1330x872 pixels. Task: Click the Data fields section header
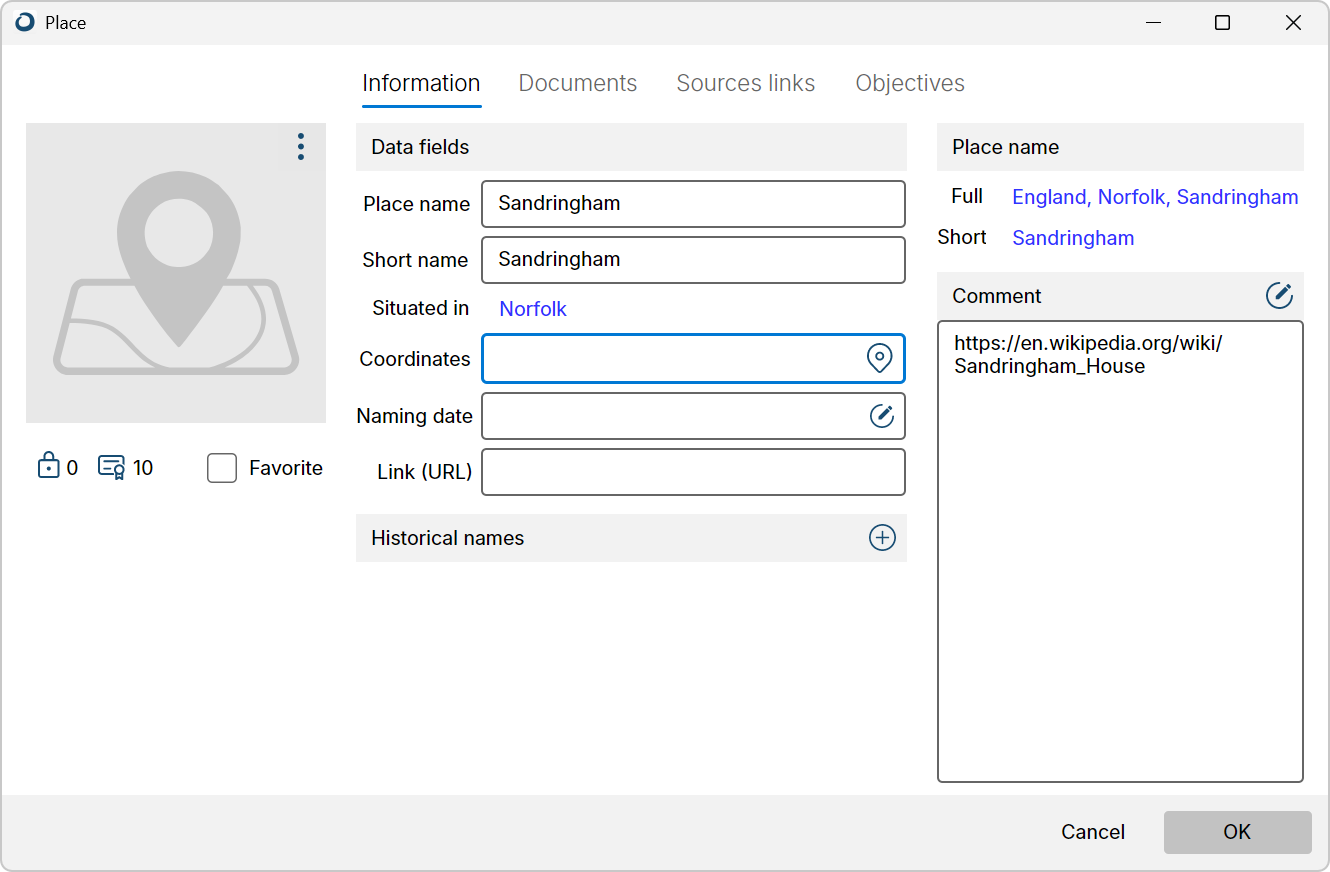[x=631, y=147]
